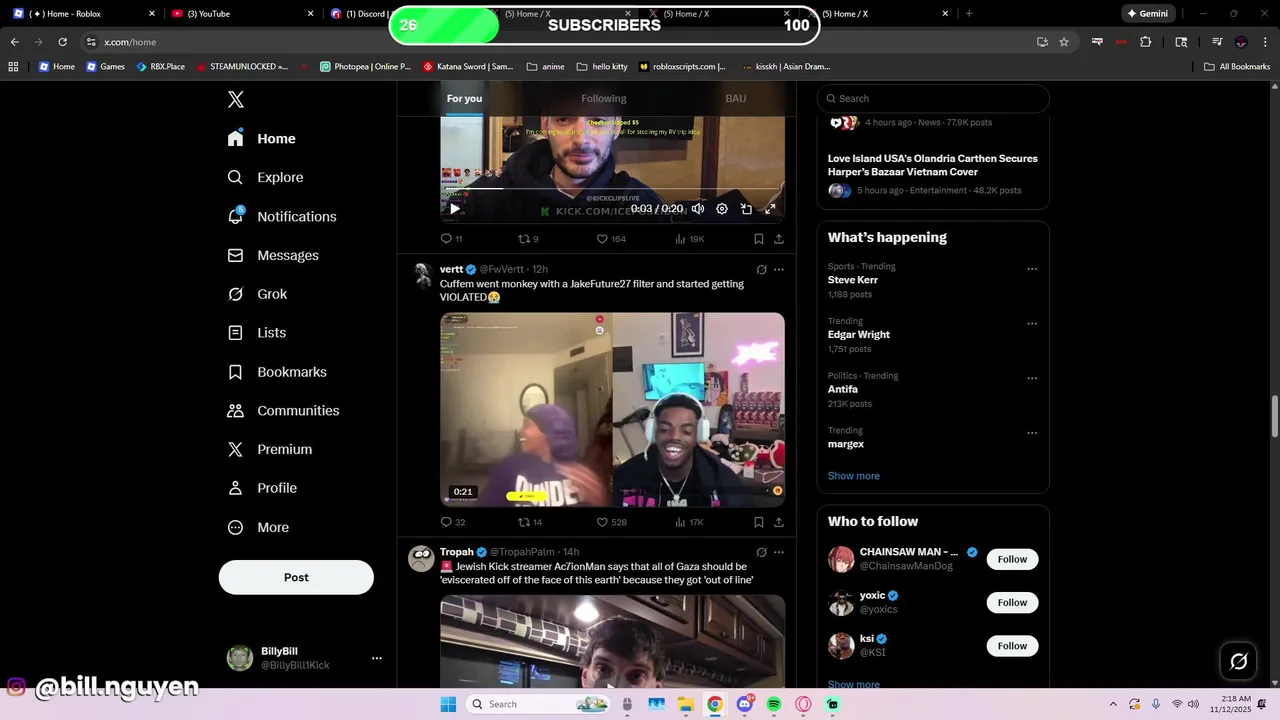The height and width of the screenshot is (720, 1280).
Task: Click the Bookmarks sidebar icon
Action: 236,372
